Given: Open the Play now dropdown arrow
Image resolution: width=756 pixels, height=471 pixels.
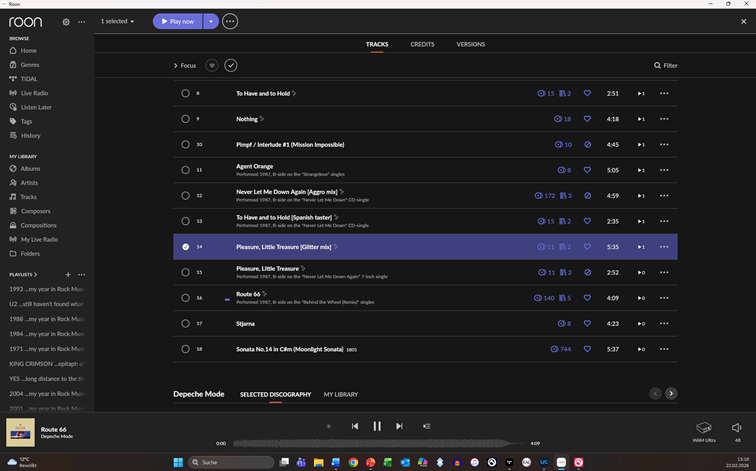Looking at the screenshot, I should click(210, 21).
